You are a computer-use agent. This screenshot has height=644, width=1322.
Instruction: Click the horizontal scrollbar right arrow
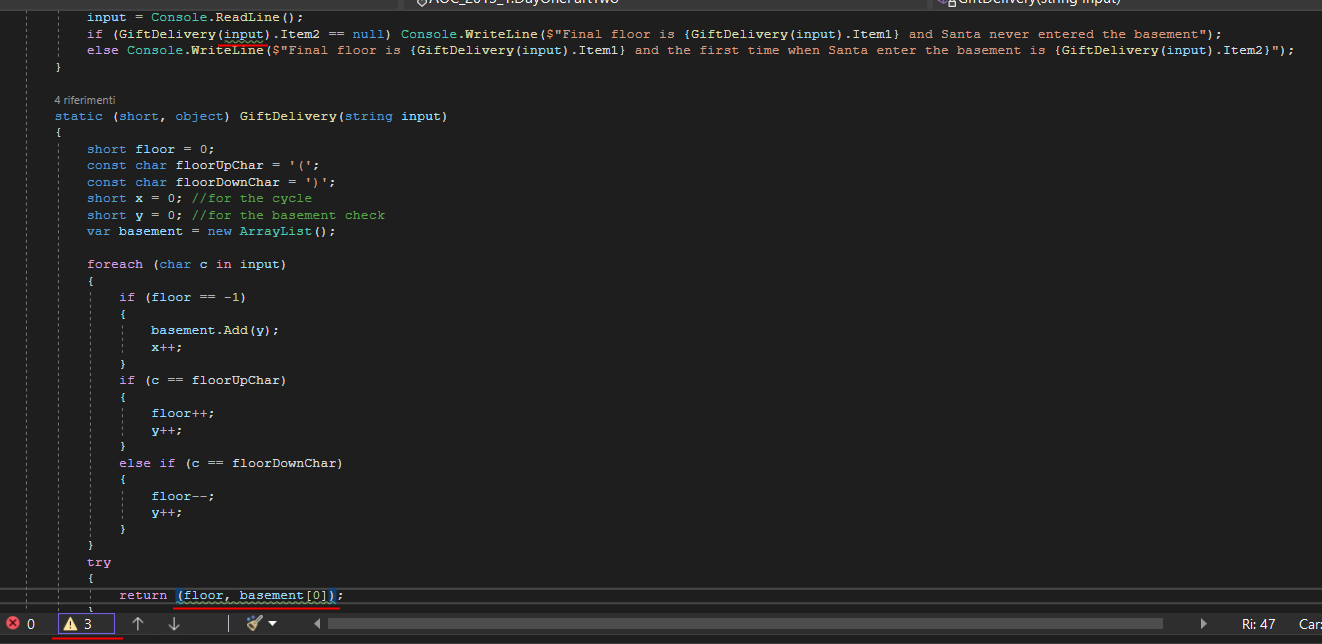1204,624
